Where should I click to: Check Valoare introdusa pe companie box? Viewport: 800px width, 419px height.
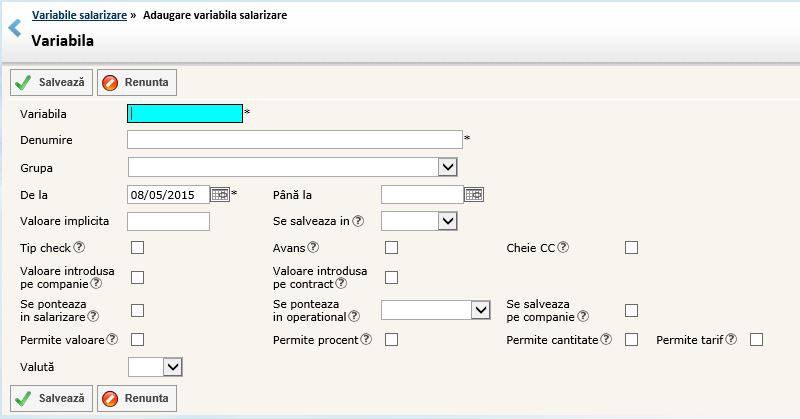click(x=137, y=277)
